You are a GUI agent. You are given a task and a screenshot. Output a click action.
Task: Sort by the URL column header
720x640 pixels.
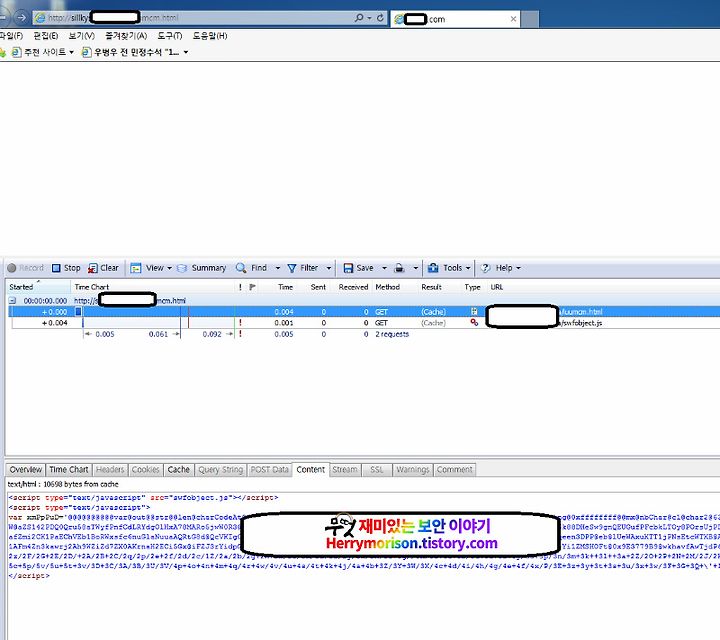[497, 287]
